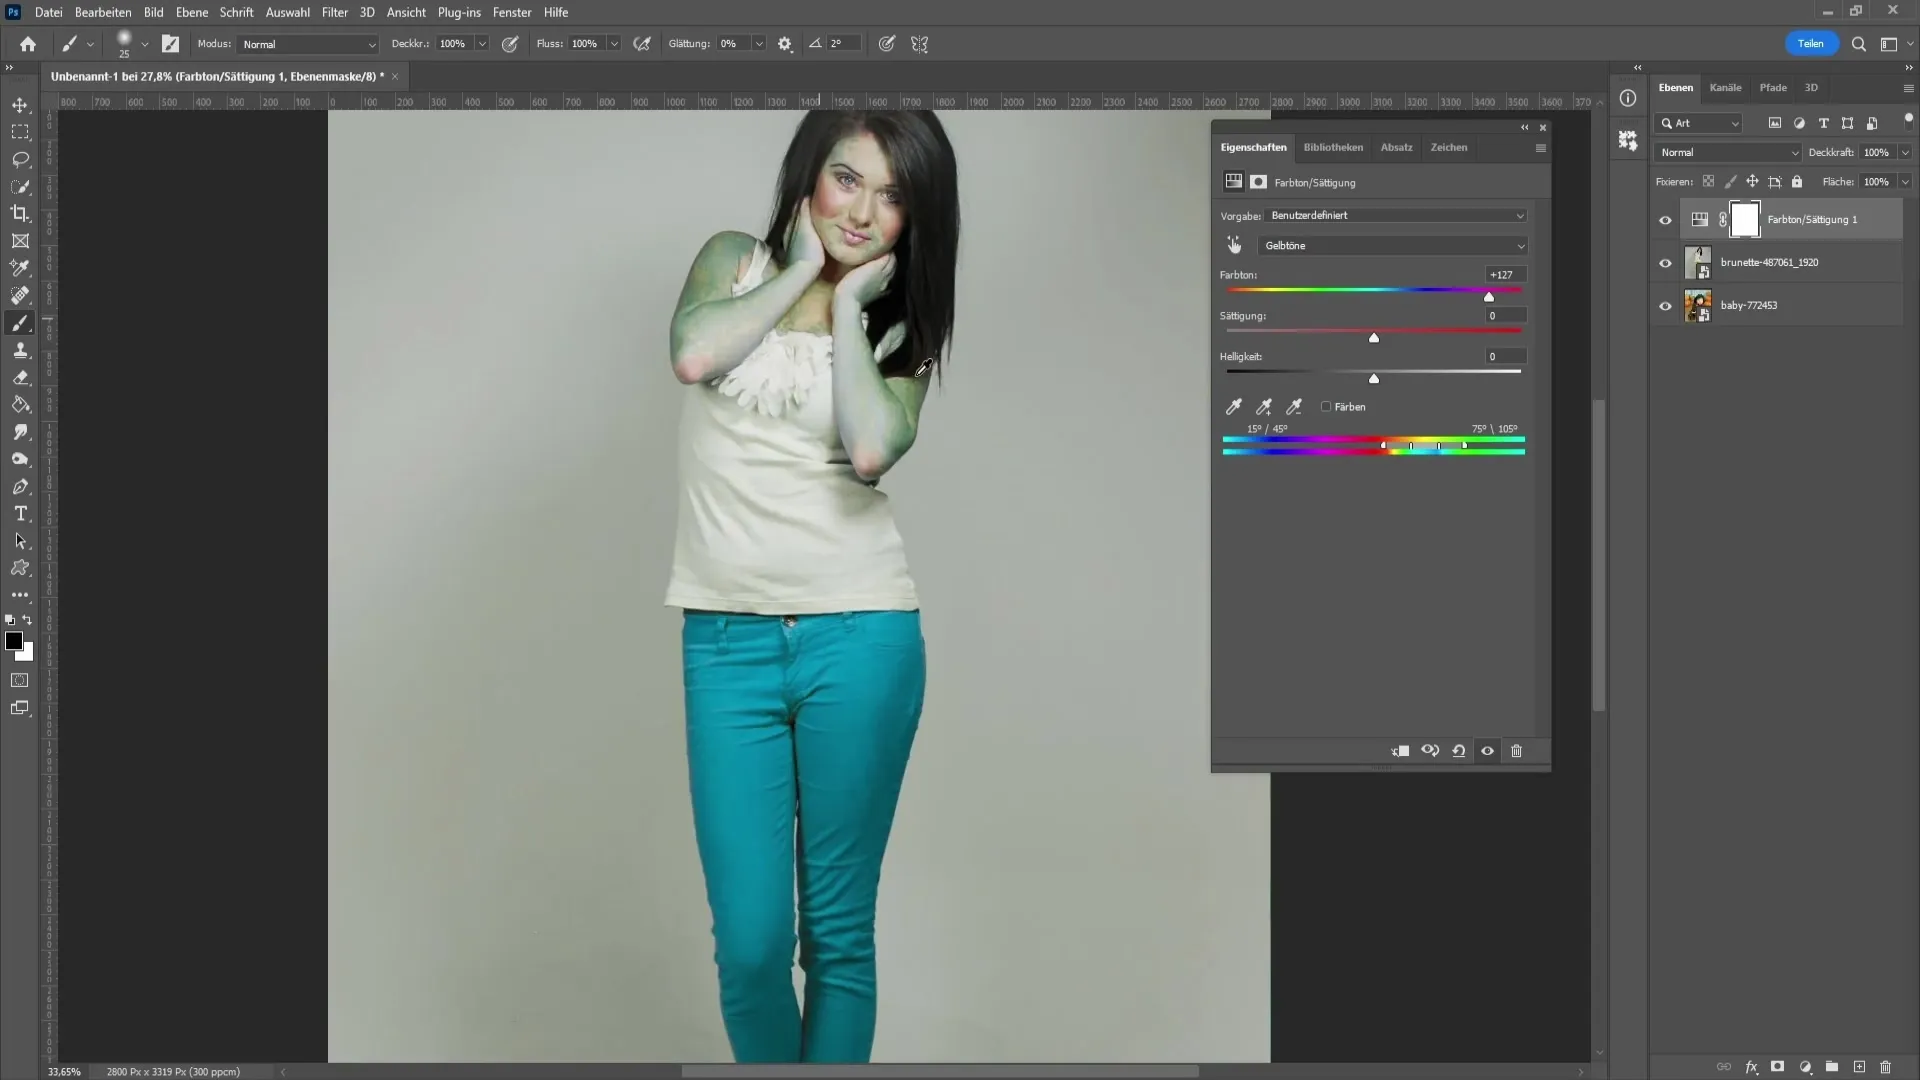Select the Lasso selection tool
The height and width of the screenshot is (1080, 1920).
(x=20, y=158)
